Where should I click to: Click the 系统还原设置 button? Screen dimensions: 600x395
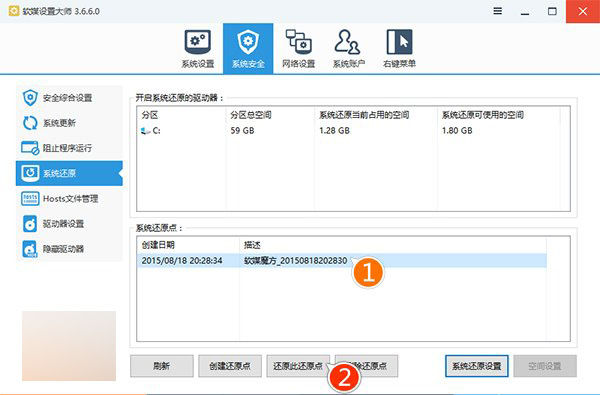[x=476, y=366]
